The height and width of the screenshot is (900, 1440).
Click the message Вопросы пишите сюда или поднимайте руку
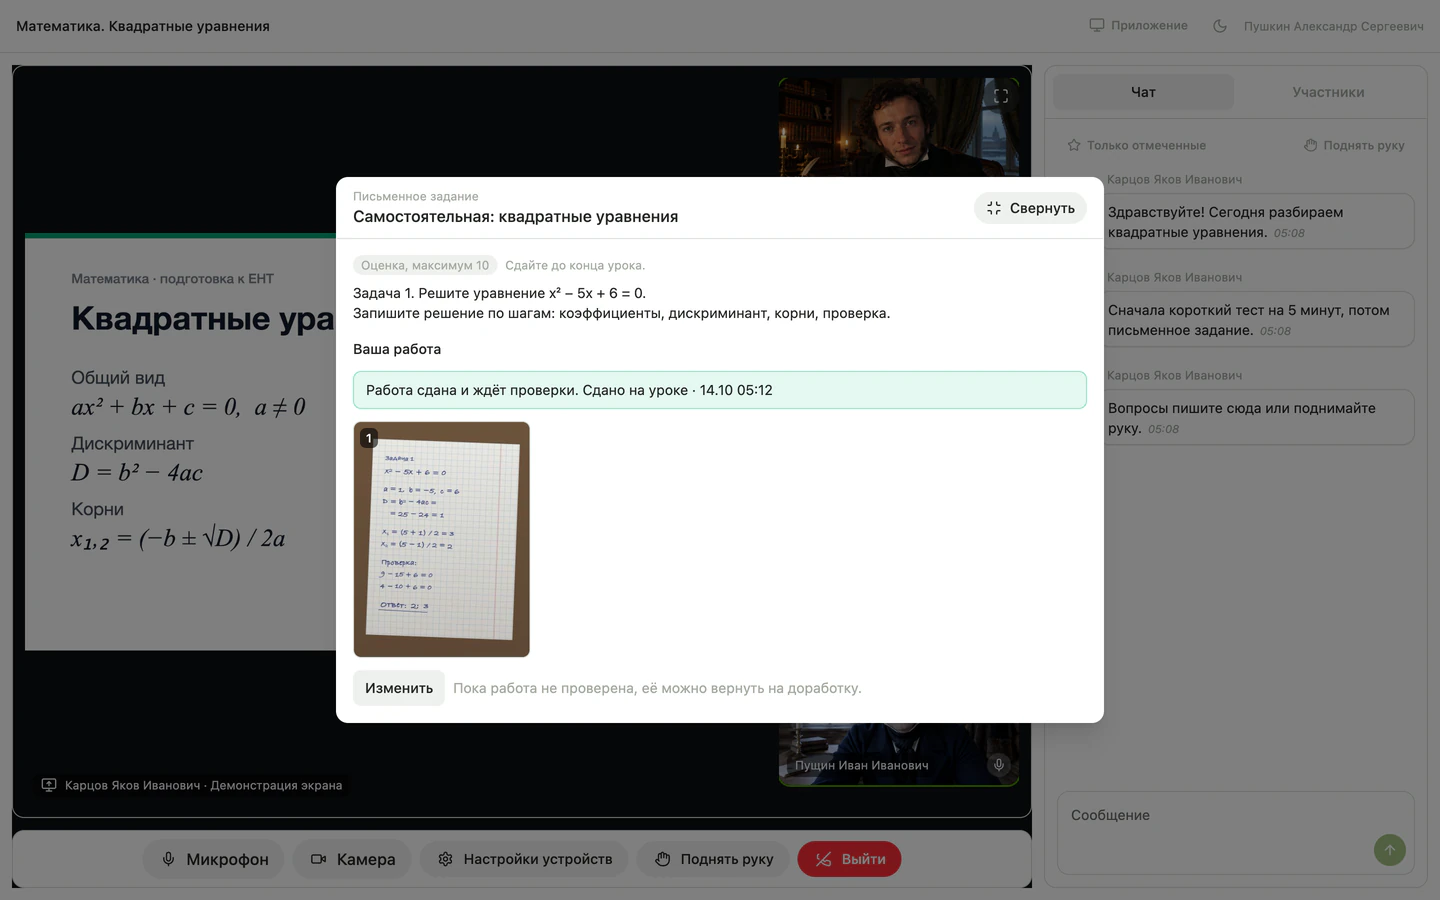pos(1259,417)
